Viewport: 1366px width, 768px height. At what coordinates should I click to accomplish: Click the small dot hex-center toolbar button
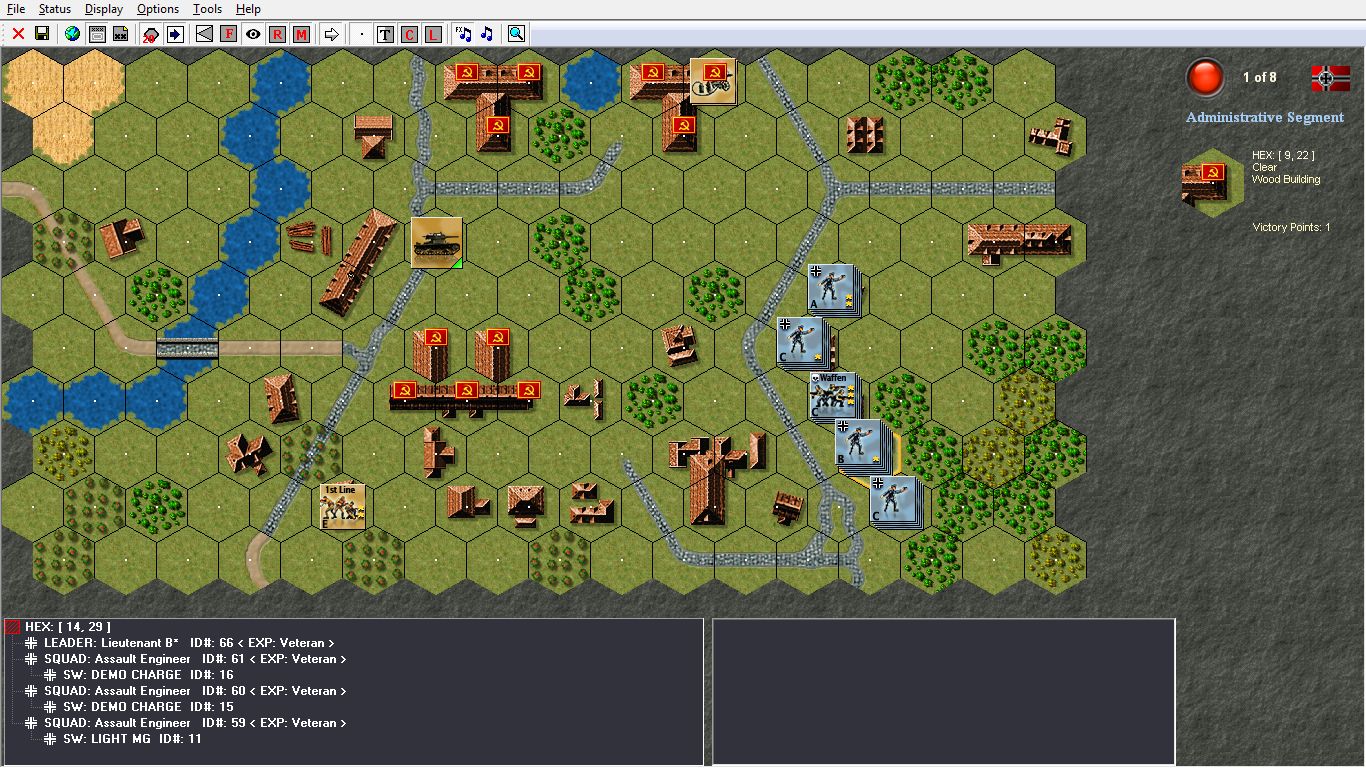point(361,34)
